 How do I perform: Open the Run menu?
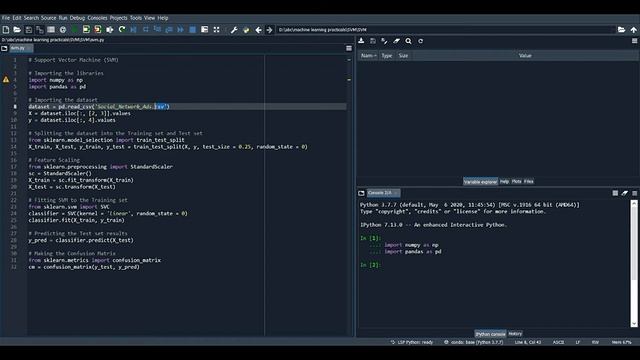point(63,18)
